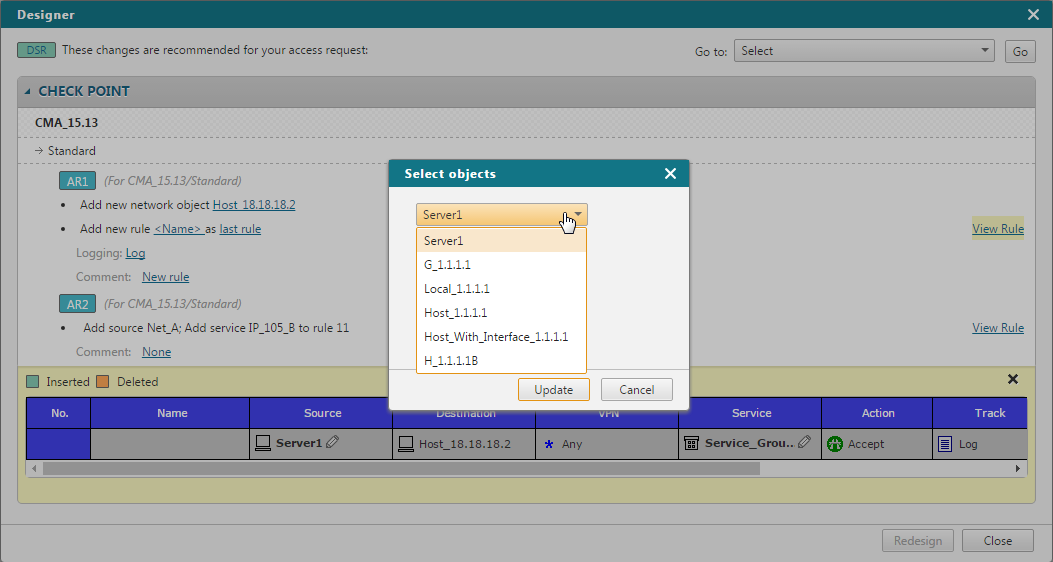This screenshot has width=1053, height=562.
Task: Toggle the Server1 object dropdown arrow
Action: [x=577, y=214]
